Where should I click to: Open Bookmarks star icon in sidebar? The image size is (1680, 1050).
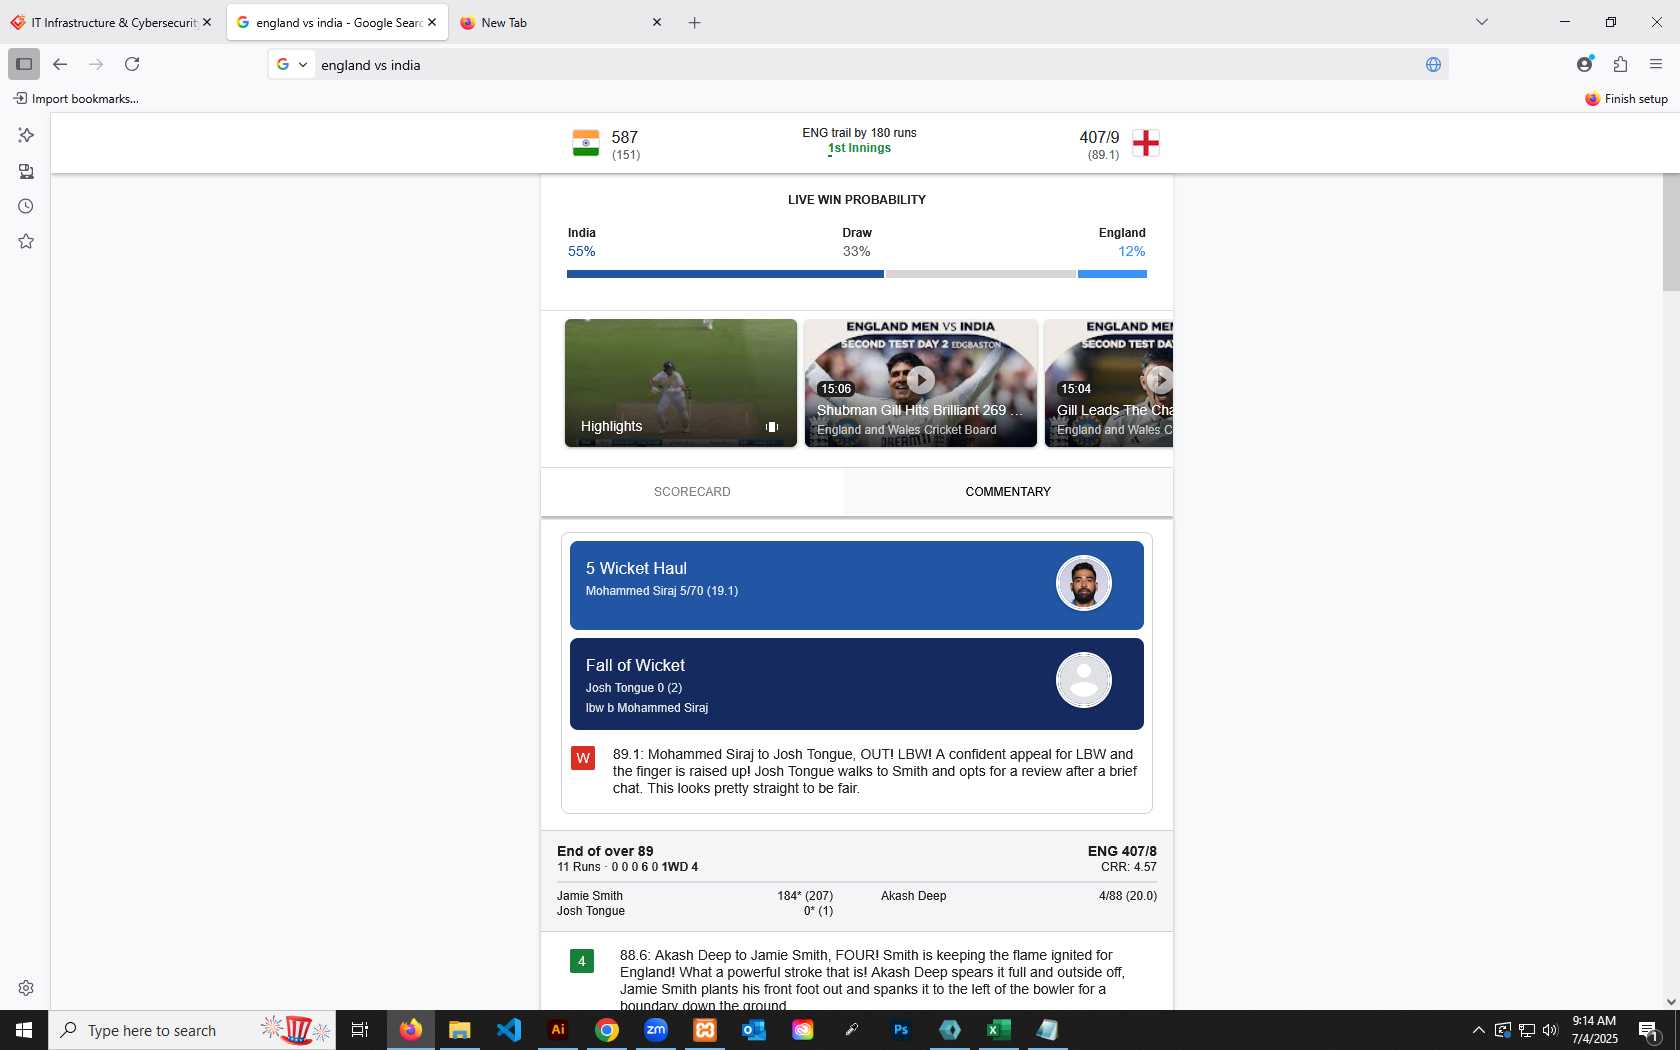[x=26, y=241]
